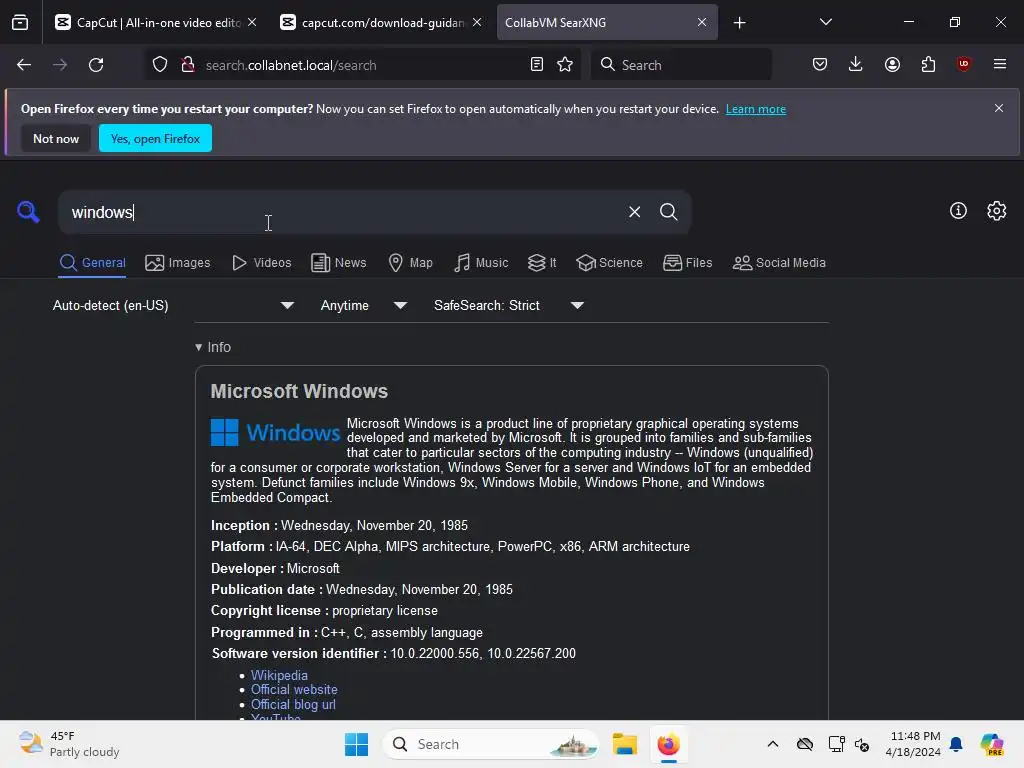Select the It search category
This screenshot has height=768, width=1024.
[x=542, y=263]
